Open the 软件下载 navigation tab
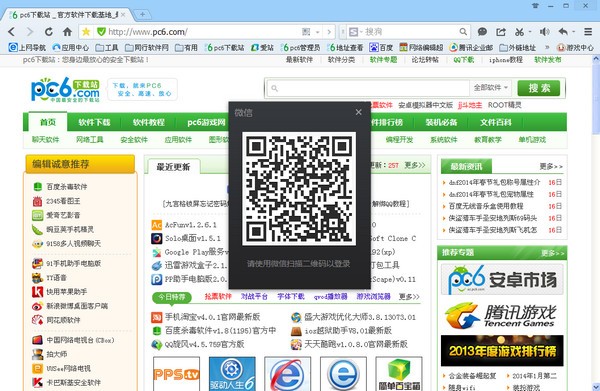Image resolution: width=600 pixels, height=391 pixels. 94,122
